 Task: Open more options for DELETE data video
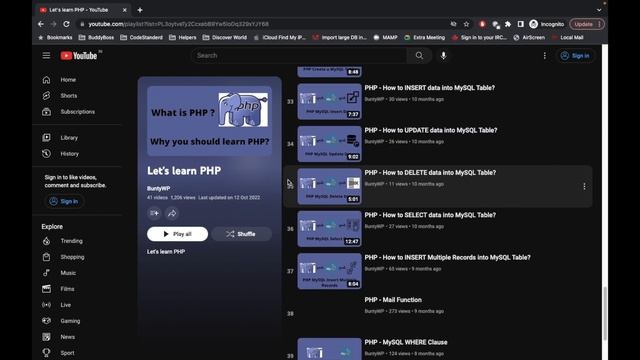click(584, 187)
